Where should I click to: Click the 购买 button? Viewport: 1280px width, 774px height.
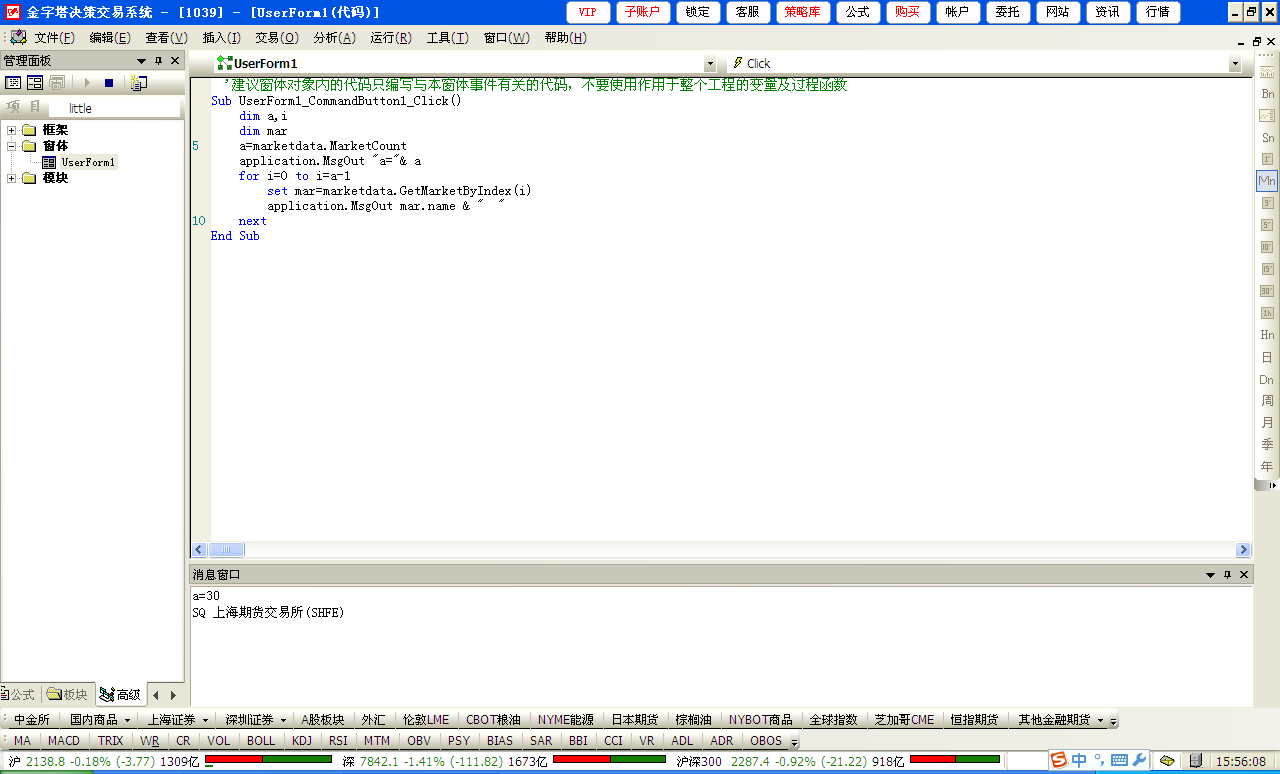click(907, 12)
